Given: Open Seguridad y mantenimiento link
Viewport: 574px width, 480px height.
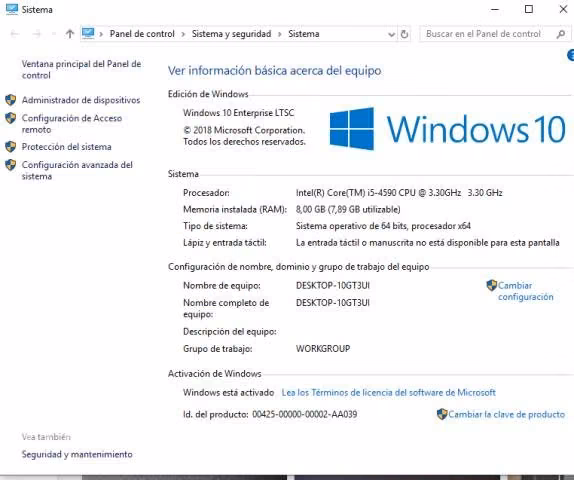Looking at the screenshot, I should click(77, 454).
